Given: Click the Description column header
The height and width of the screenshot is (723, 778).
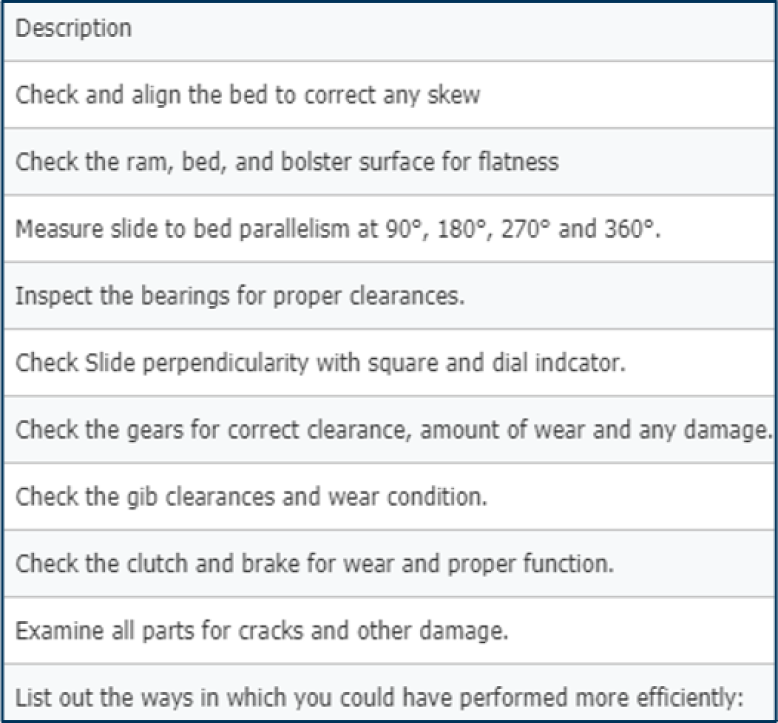Looking at the screenshot, I should 74,28.
